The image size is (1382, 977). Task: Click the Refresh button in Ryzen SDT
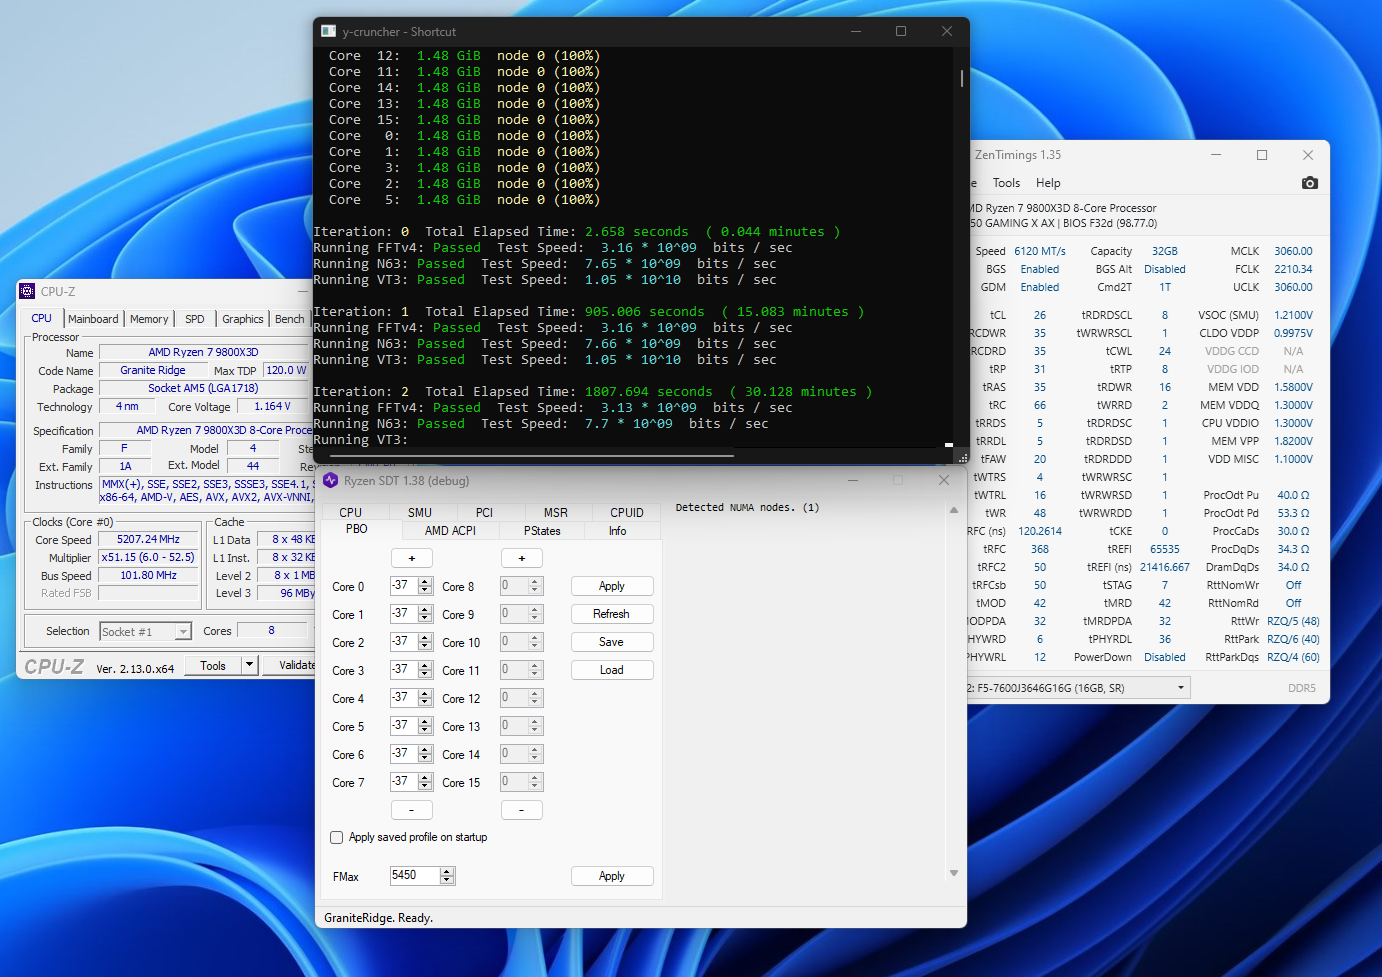[611, 614]
